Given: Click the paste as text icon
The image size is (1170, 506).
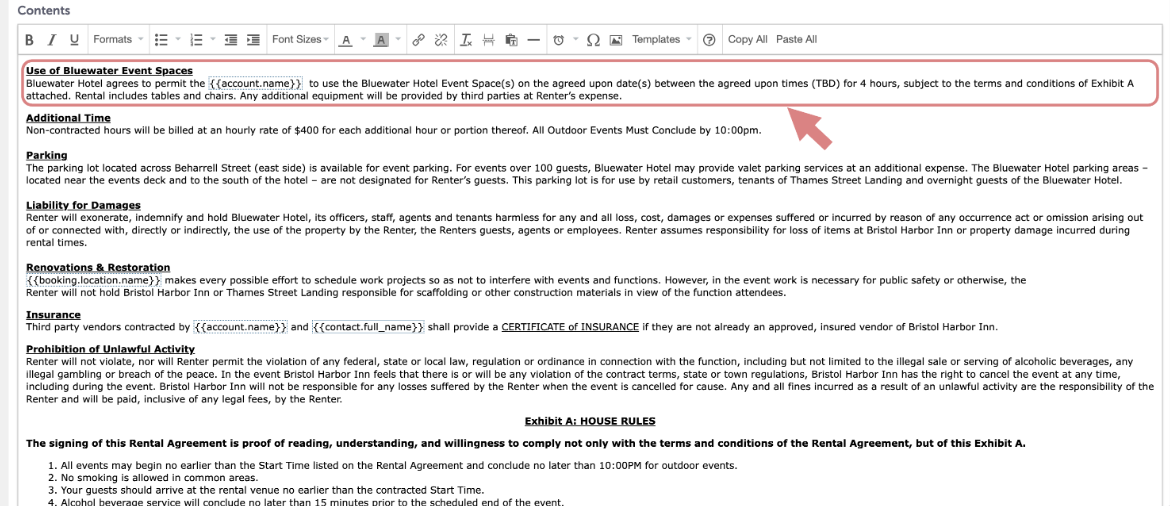Looking at the screenshot, I should coord(511,40).
